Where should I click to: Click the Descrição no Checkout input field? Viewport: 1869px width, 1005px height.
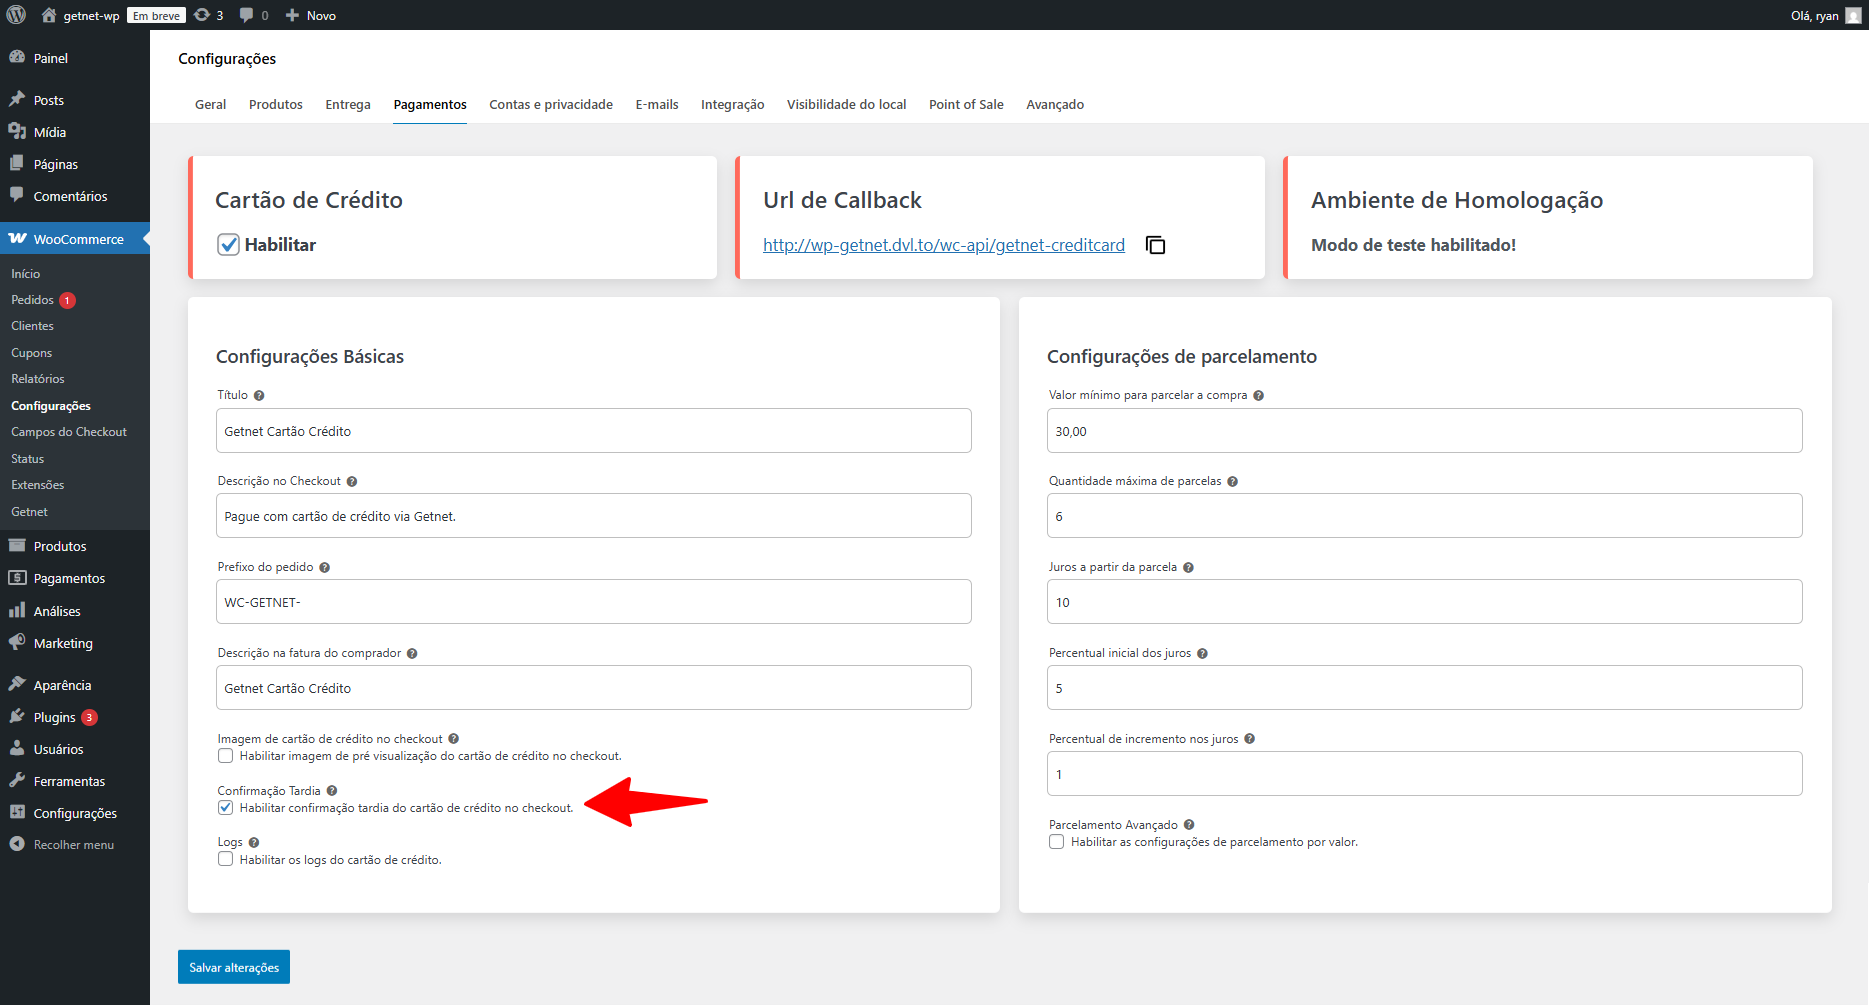coord(594,516)
